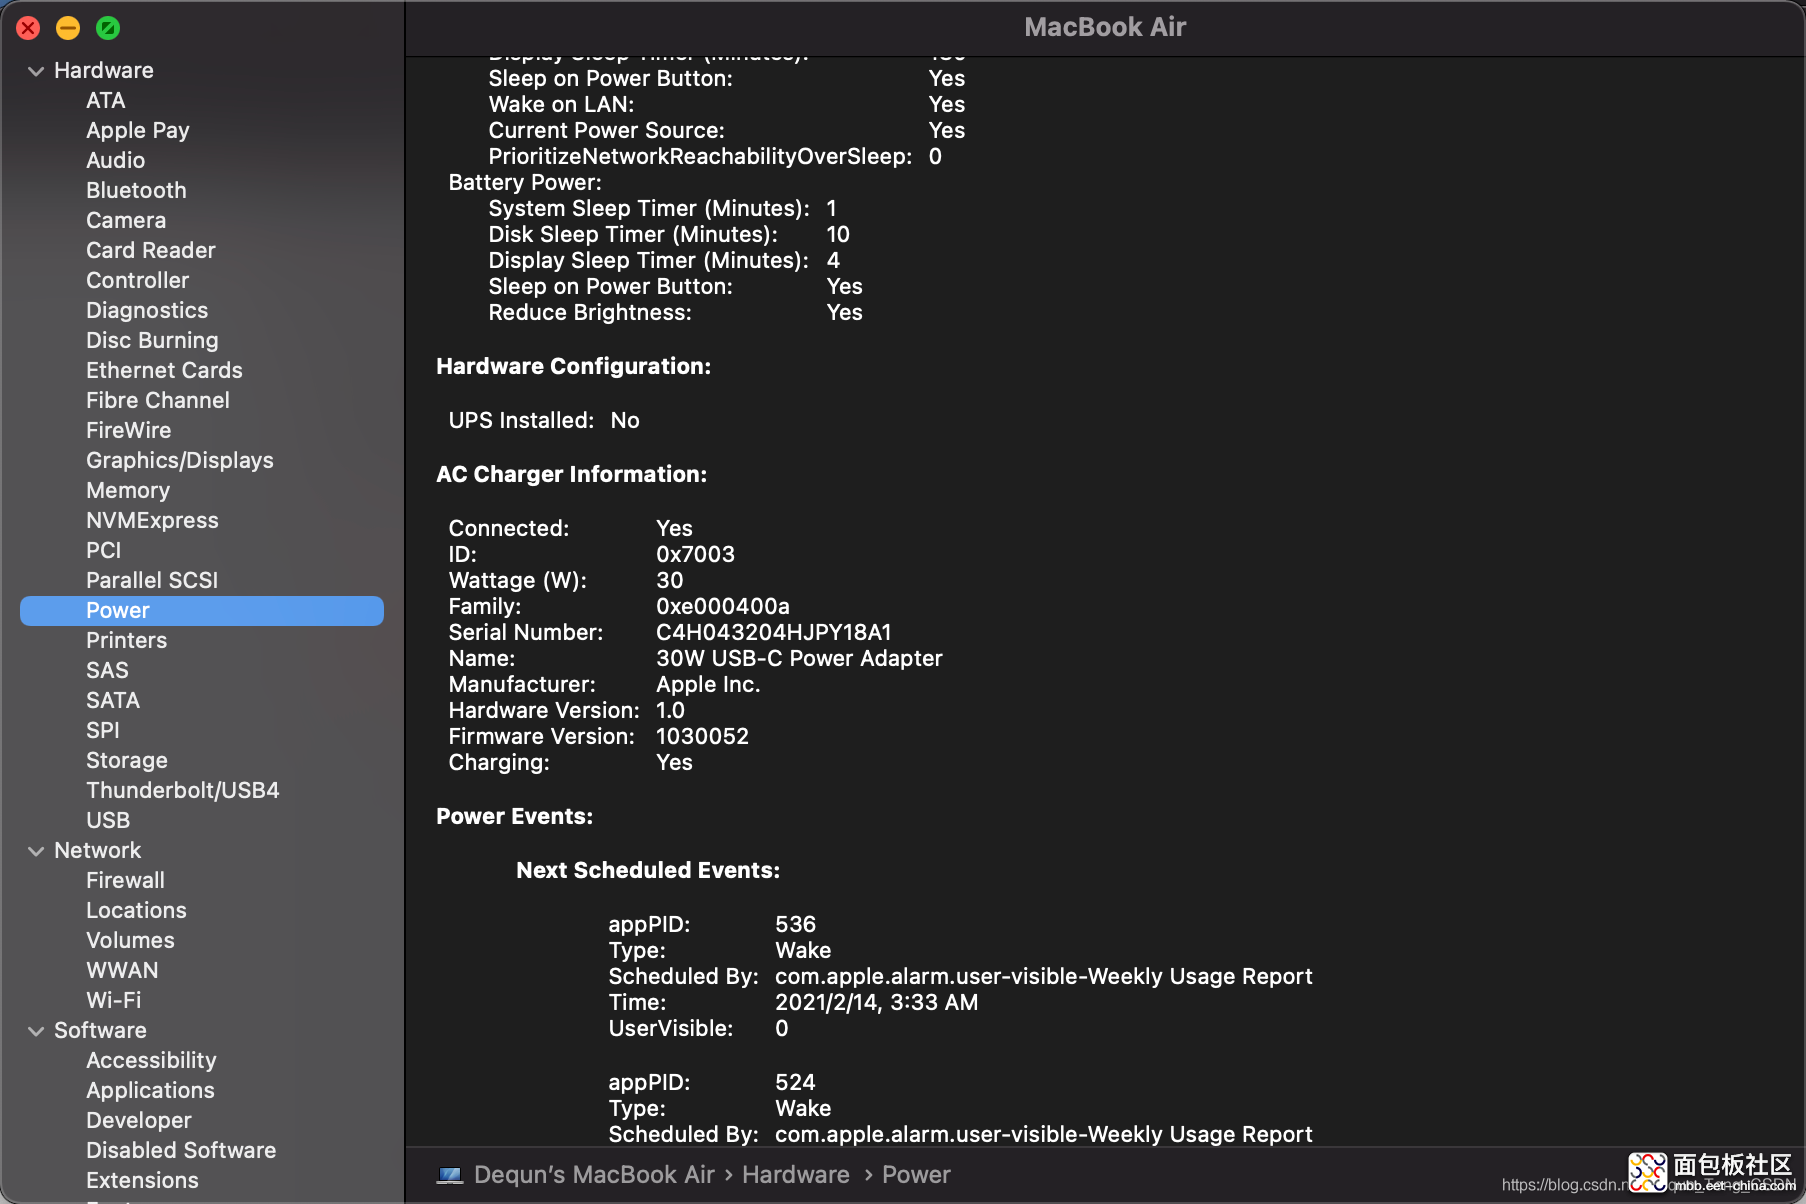
Task: Select SPI in the sidebar
Action: pos(103,731)
